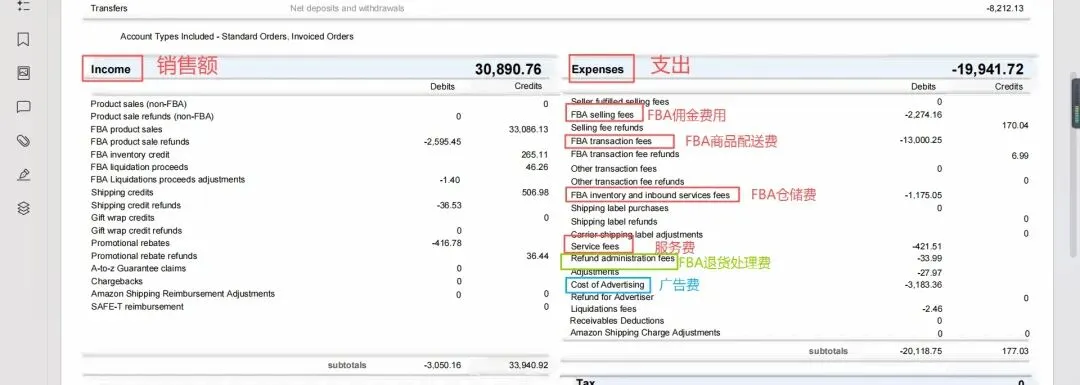The image size is (1080, 385).
Task: Open the page thumbnails panel icon
Action: [x=23, y=73]
